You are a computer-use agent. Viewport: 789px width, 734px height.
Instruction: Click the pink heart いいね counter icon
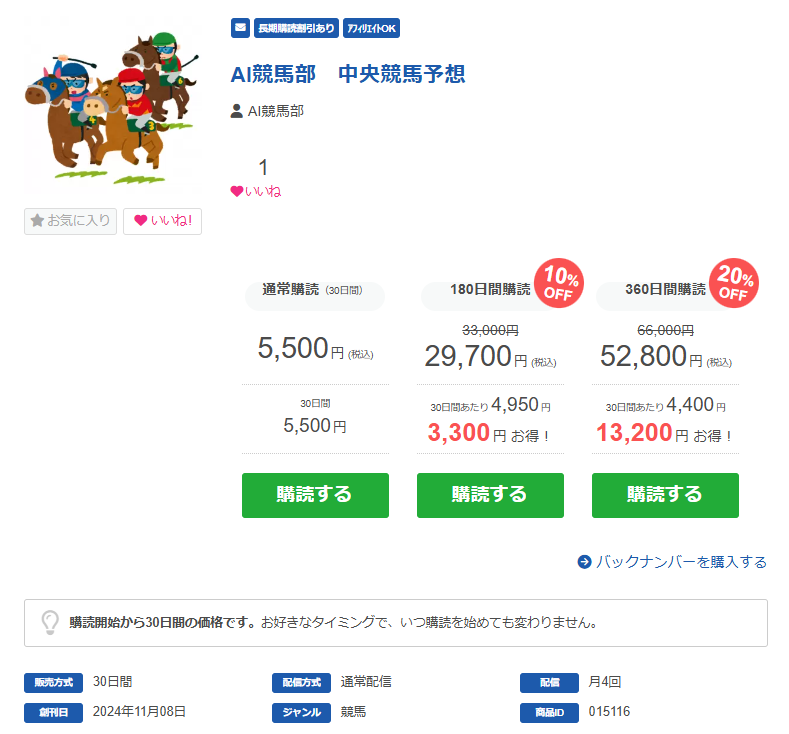tap(237, 191)
